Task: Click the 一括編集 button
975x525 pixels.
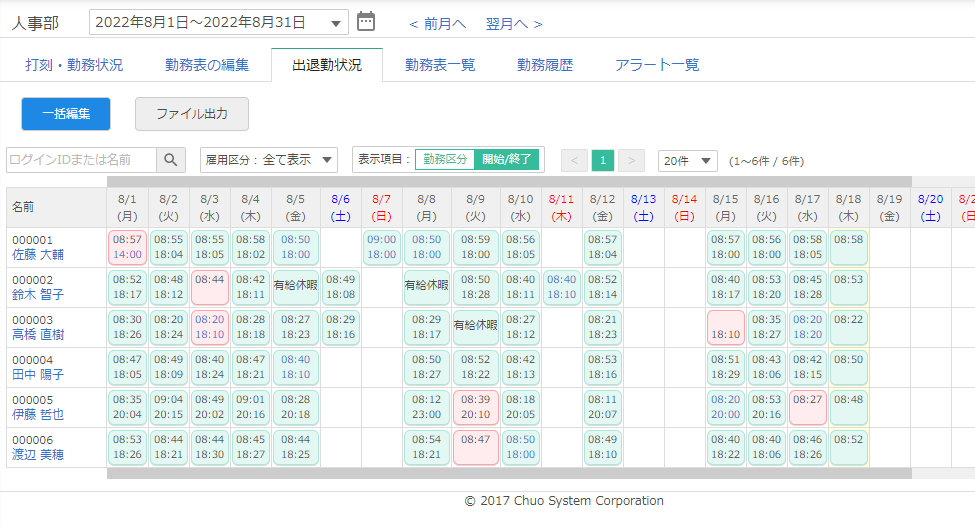Action: 66,114
